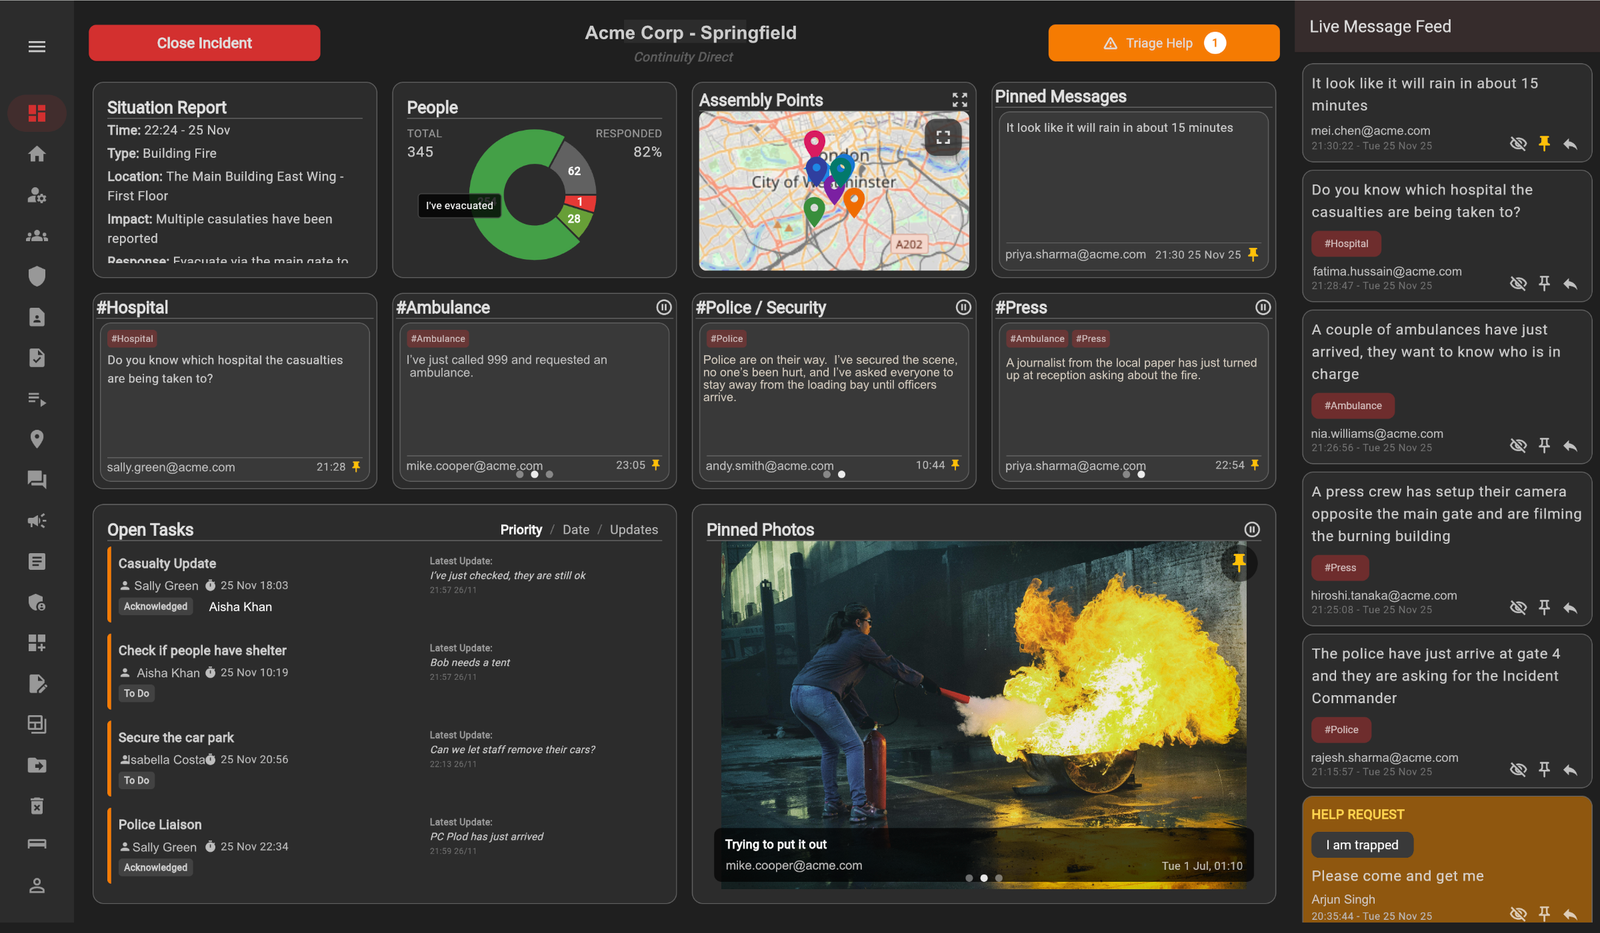Open the trash icon near the sidebar bottom
1600x933 pixels.
[x=37, y=805]
